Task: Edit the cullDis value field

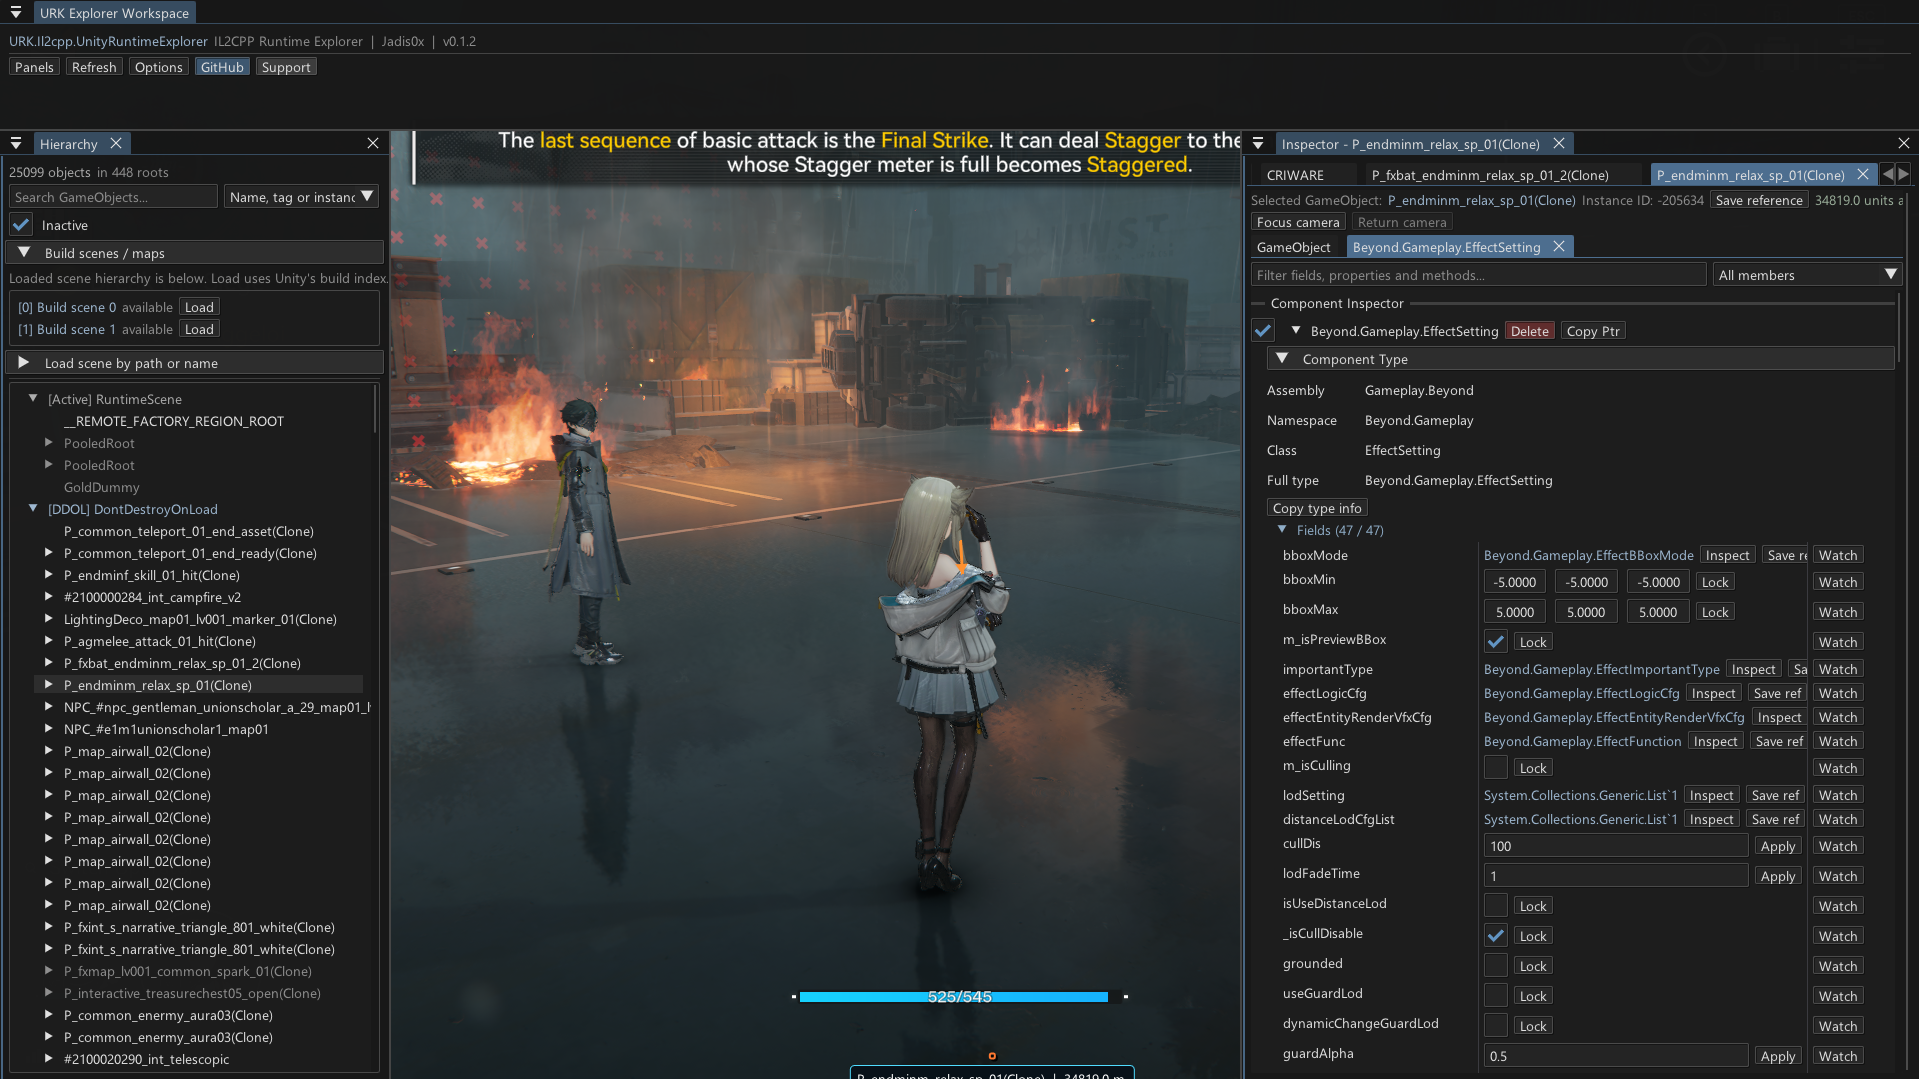Action: [1616, 846]
